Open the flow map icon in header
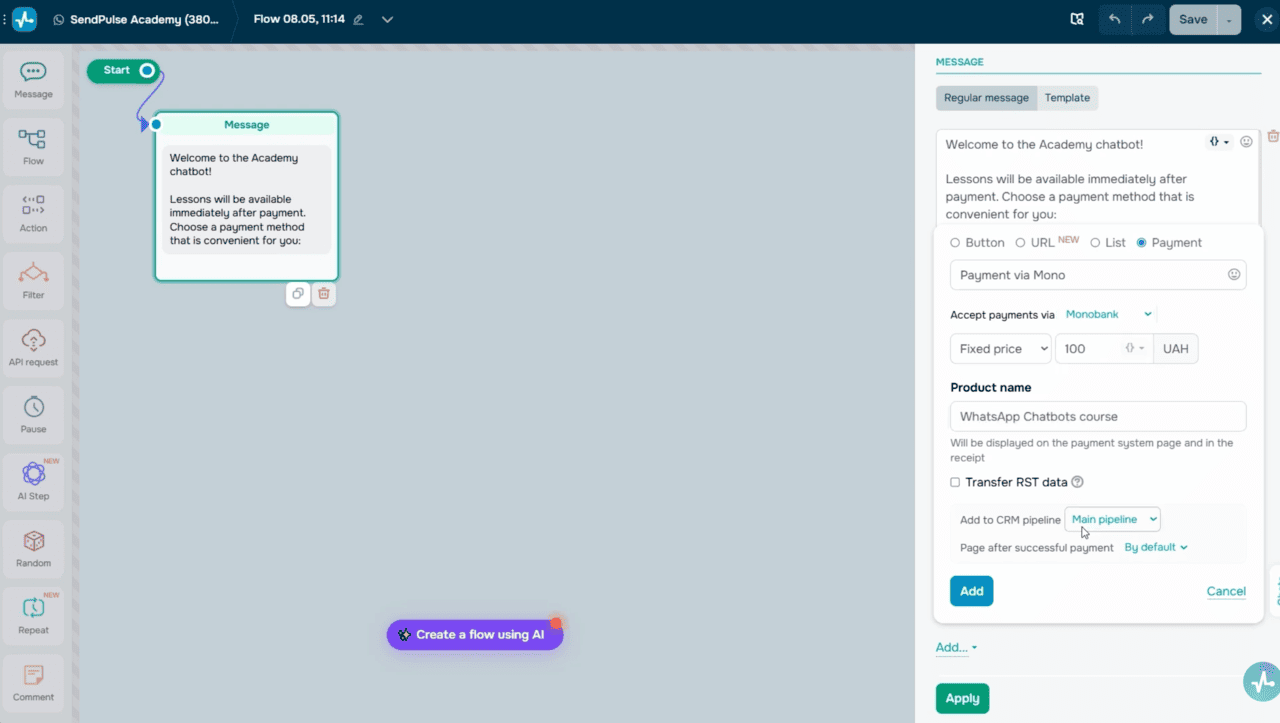The width and height of the screenshot is (1280, 723). (1077, 19)
